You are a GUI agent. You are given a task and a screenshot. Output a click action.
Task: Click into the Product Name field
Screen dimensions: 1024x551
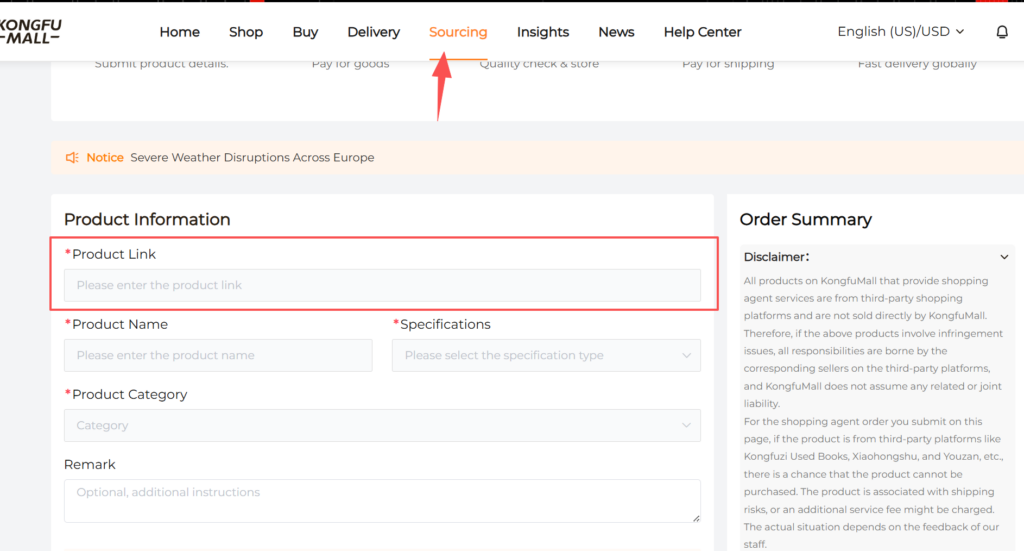point(218,355)
